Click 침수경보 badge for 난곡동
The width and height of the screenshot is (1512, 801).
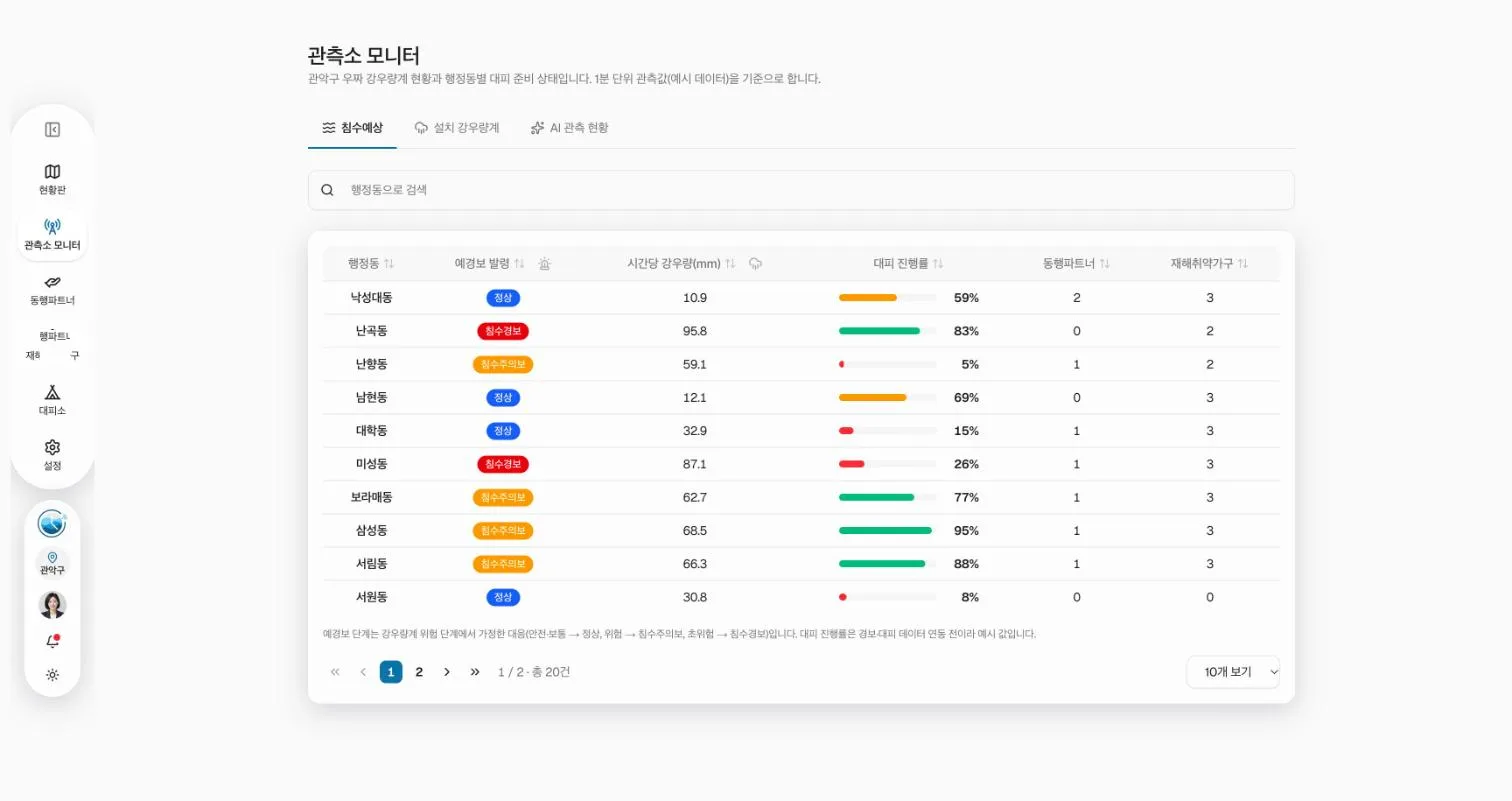click(503, 331)
